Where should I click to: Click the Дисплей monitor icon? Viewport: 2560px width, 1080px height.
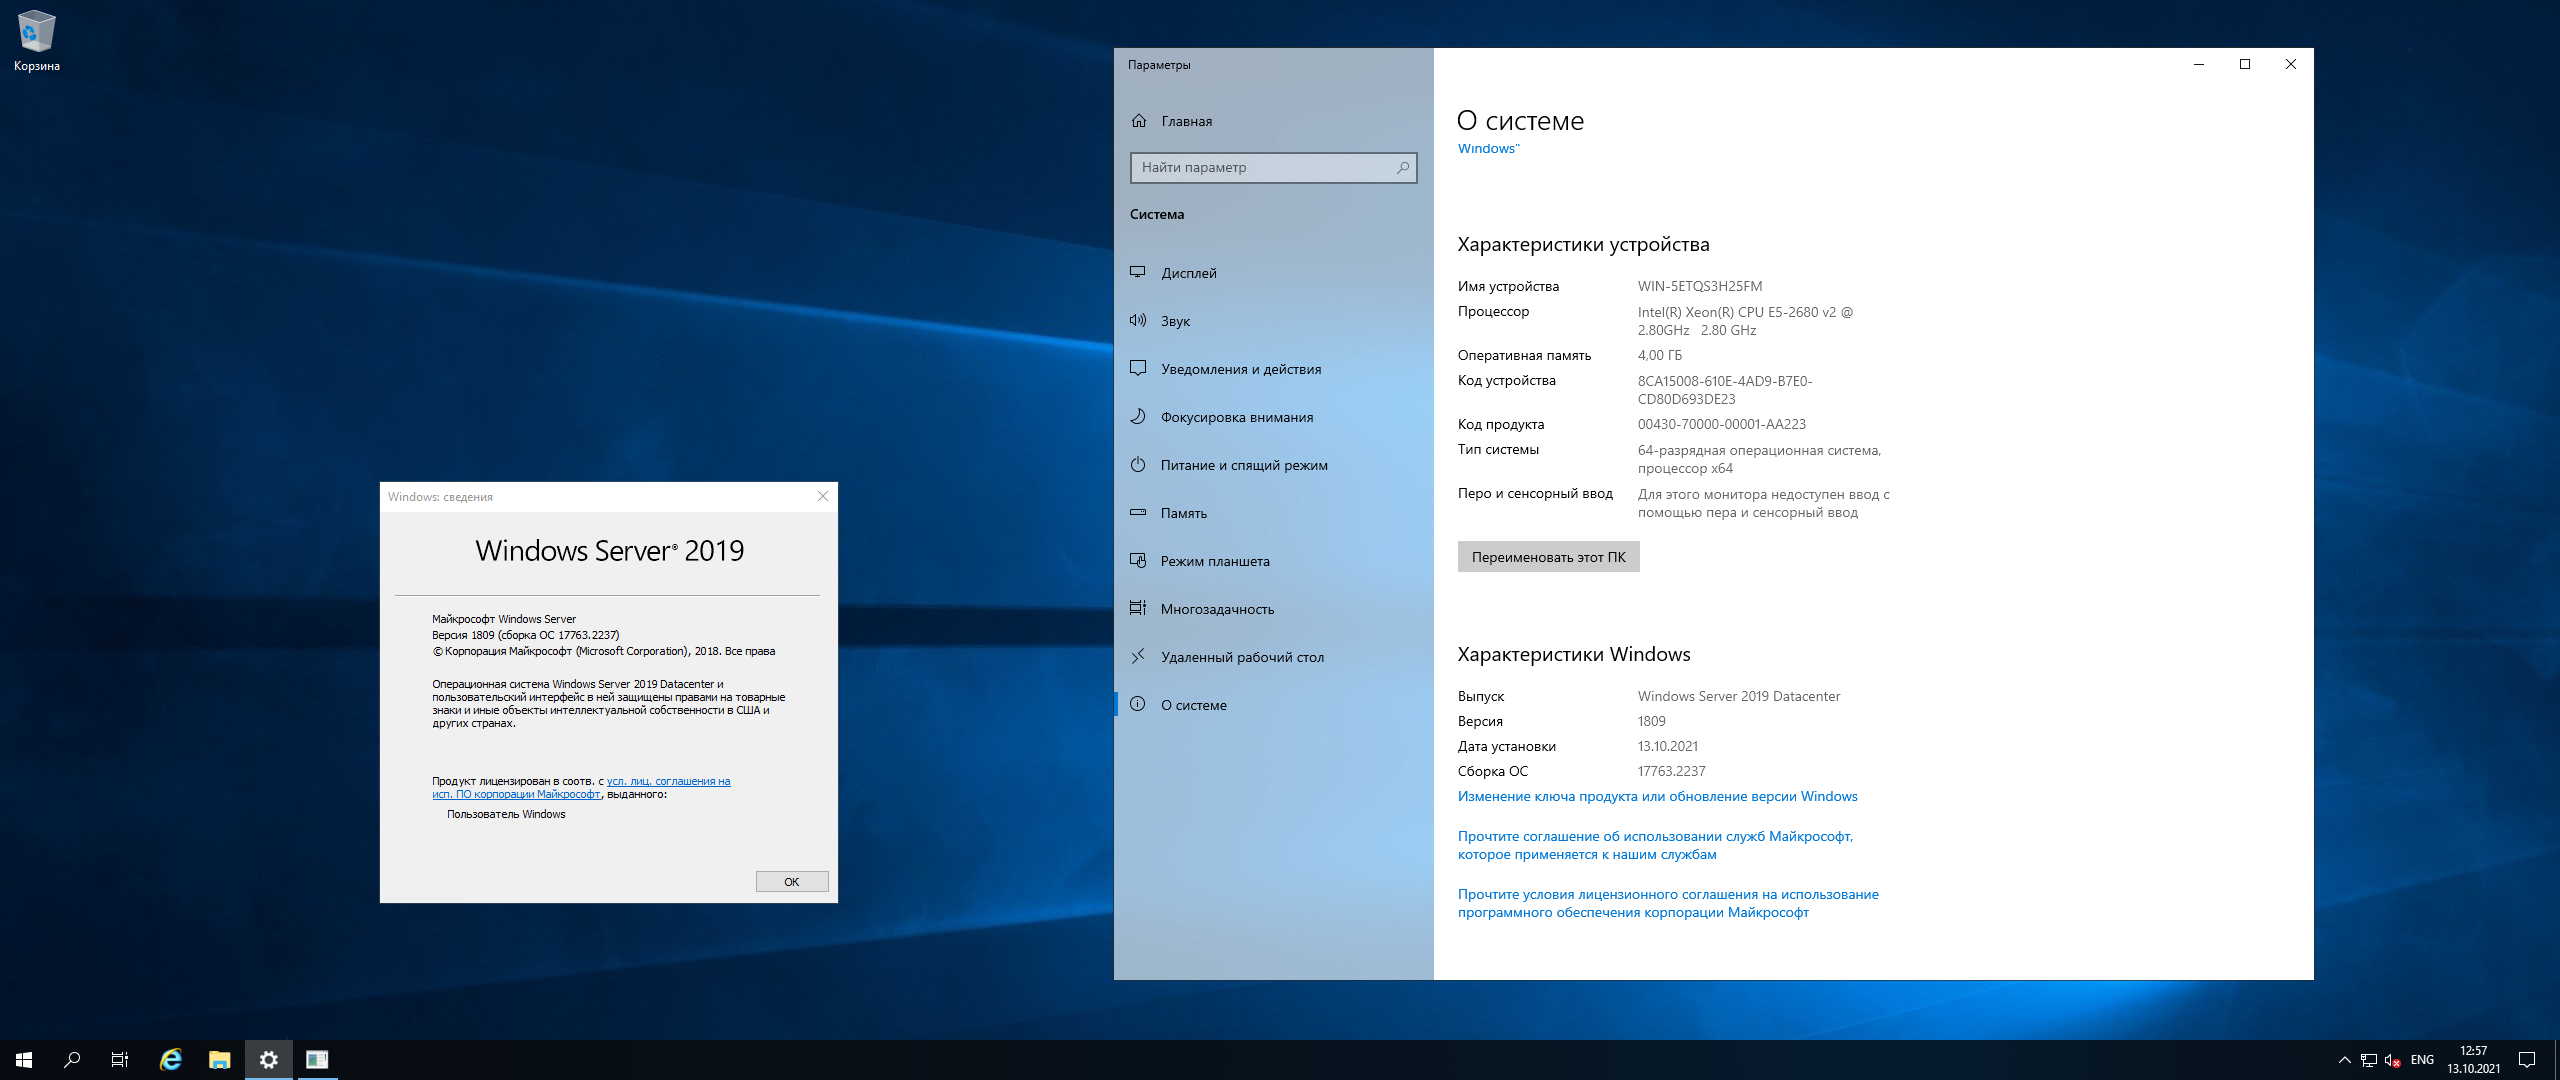tap(1138, 272)
